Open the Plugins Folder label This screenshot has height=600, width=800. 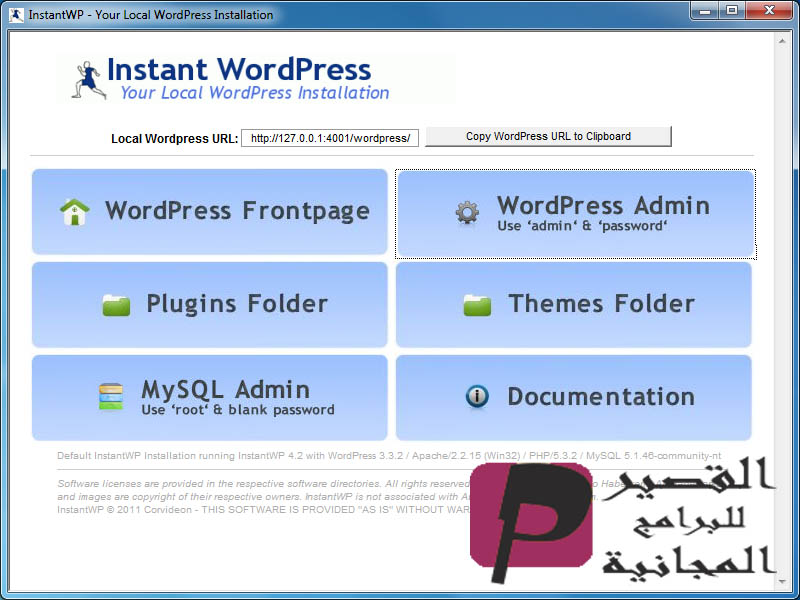click(237, 304)
